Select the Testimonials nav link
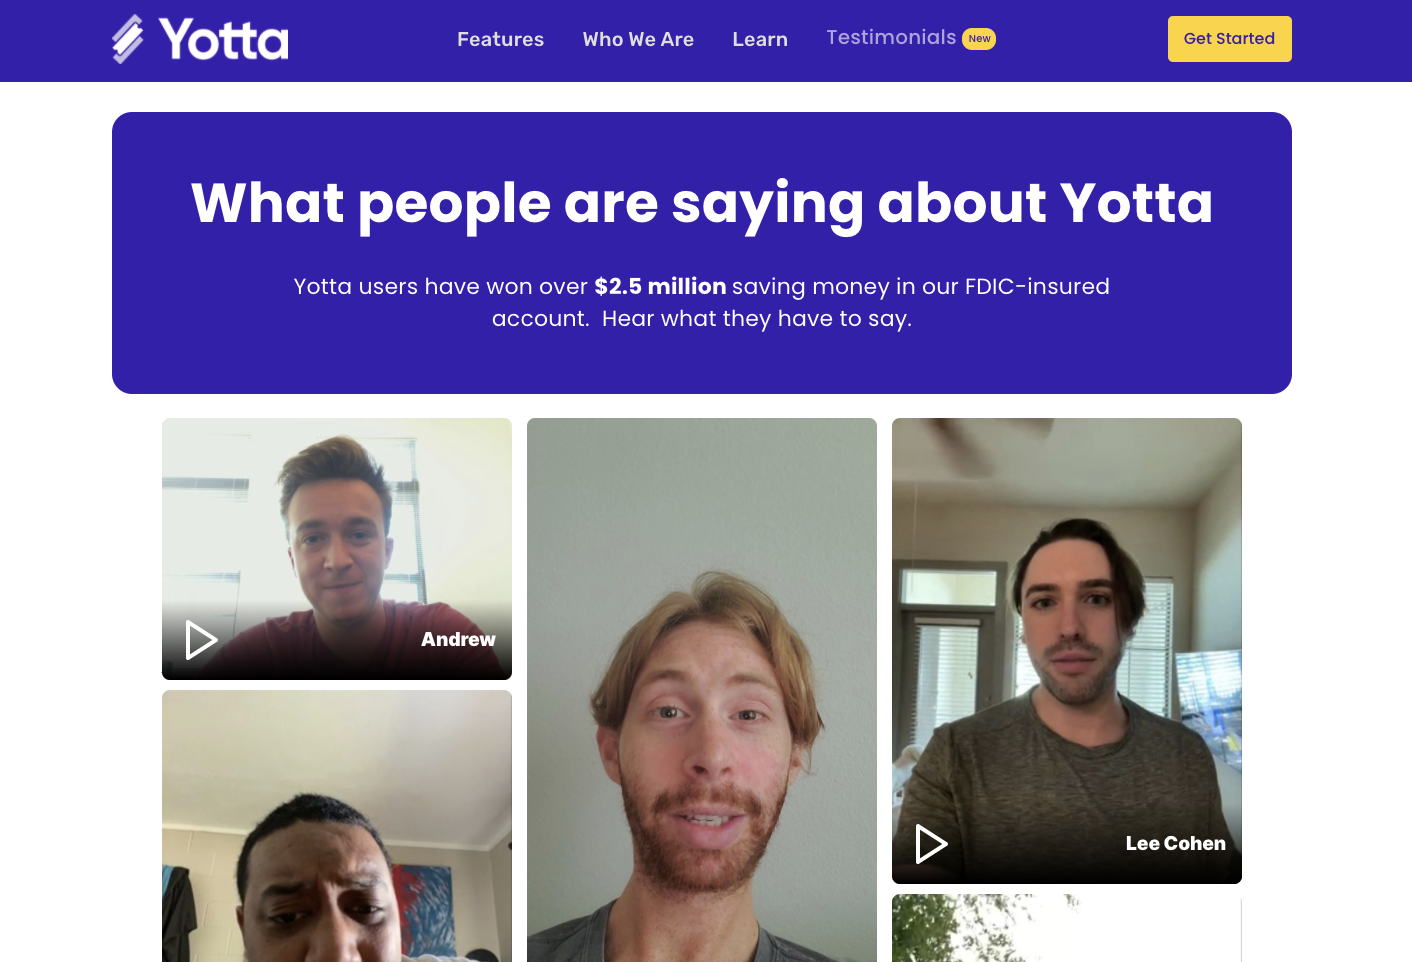 (891, 37)
